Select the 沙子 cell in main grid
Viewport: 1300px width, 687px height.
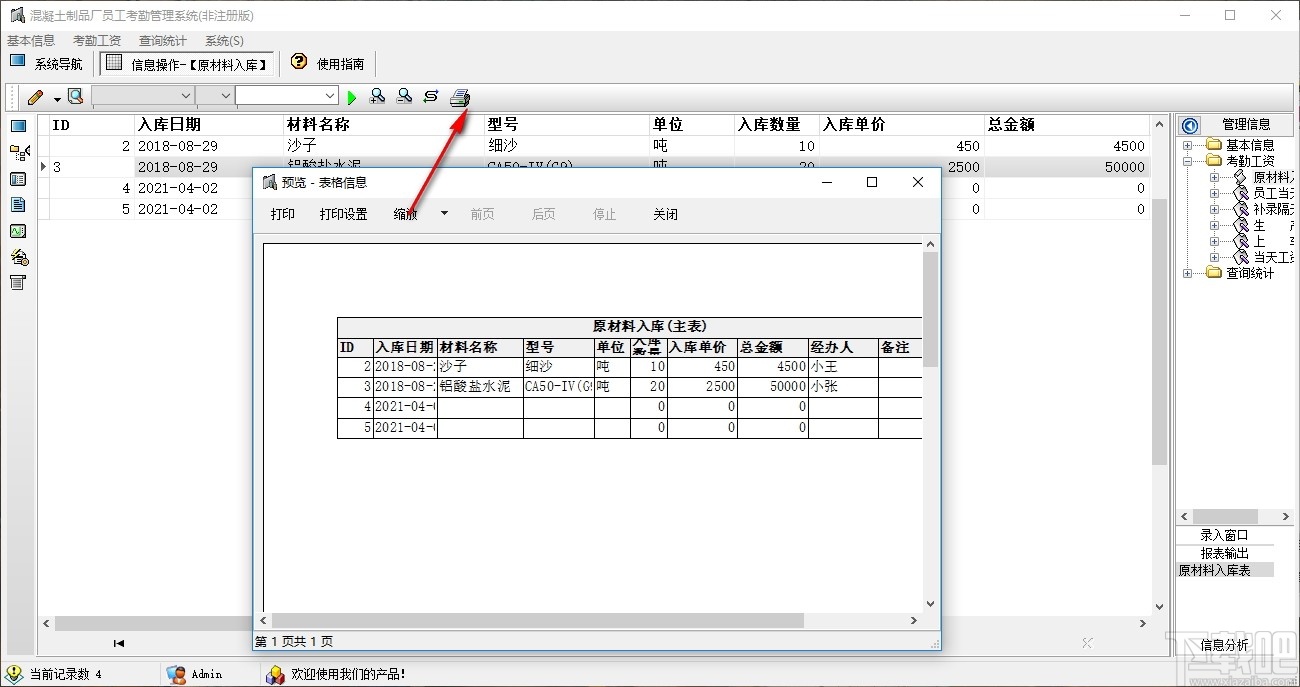[x=384, y=146]
